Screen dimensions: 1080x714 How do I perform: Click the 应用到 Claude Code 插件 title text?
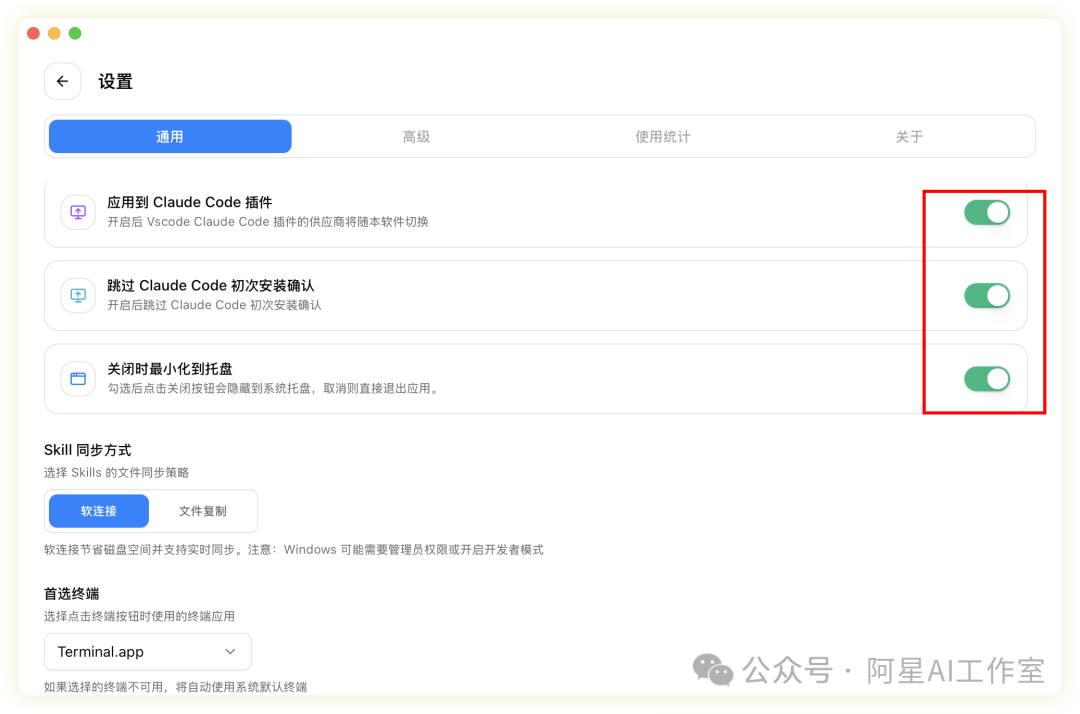point(189,202)
